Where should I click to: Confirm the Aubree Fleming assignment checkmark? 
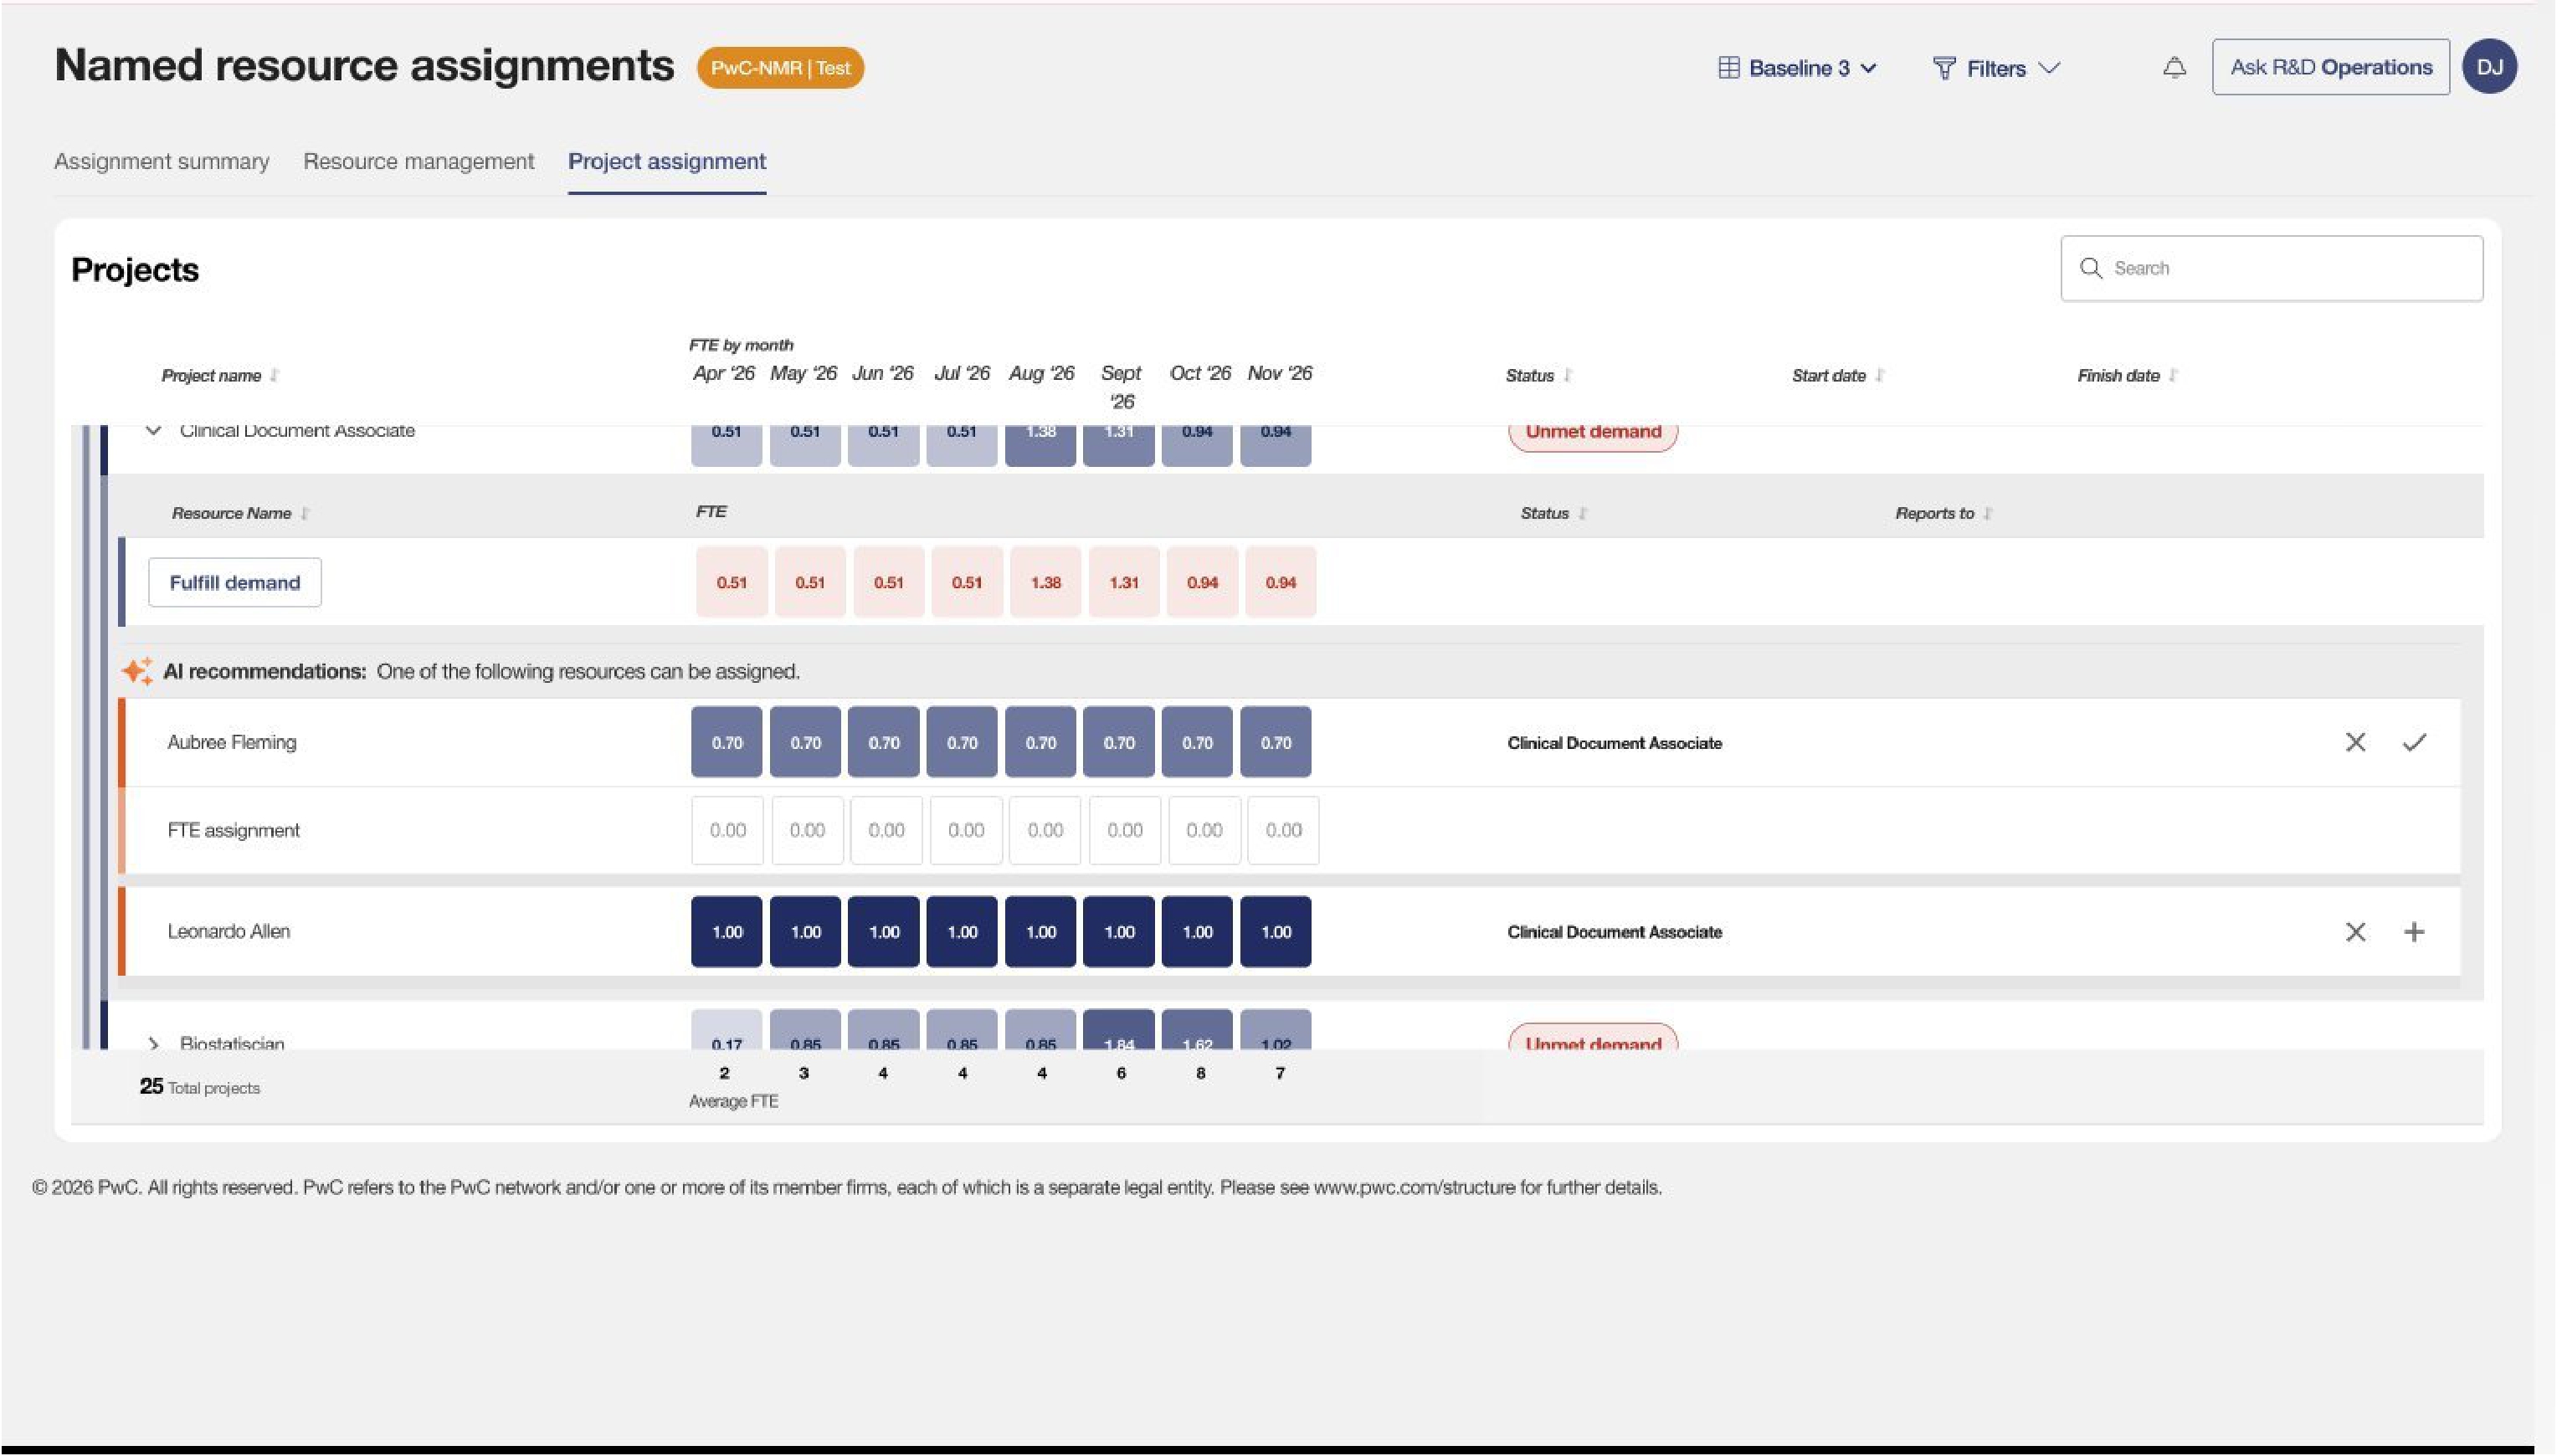(2414, 742)
